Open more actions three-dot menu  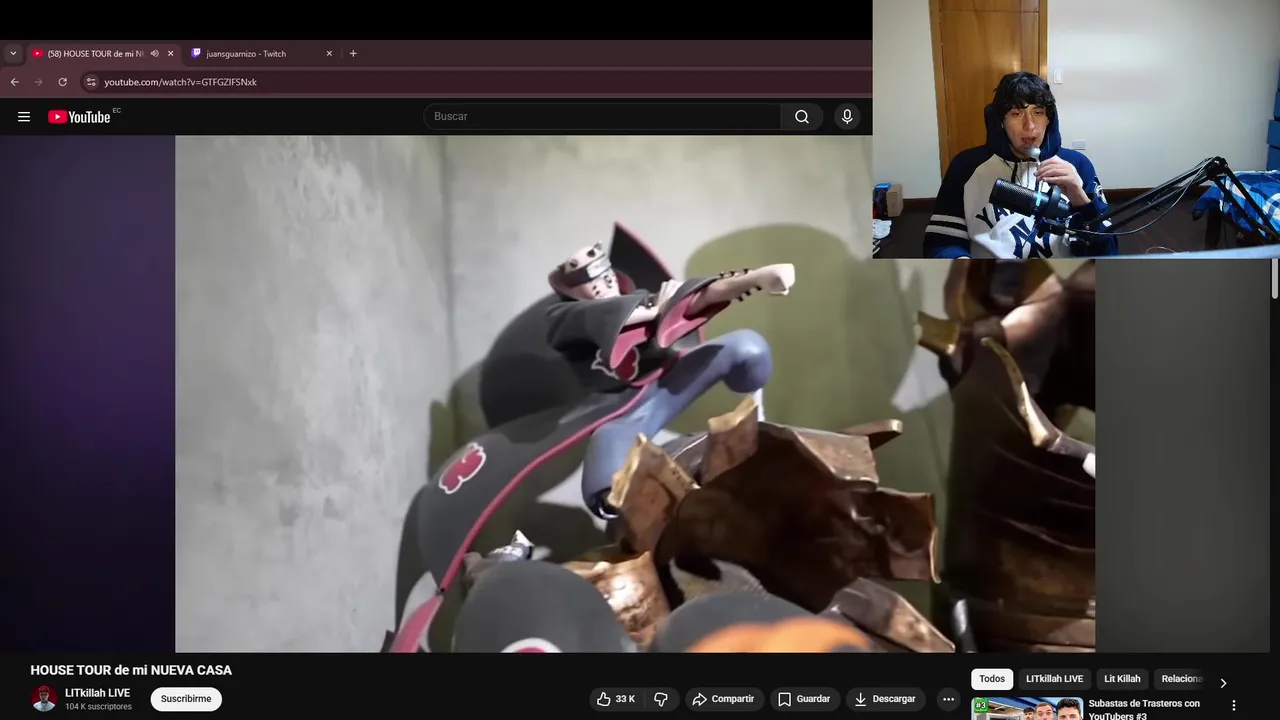[948, 699]
